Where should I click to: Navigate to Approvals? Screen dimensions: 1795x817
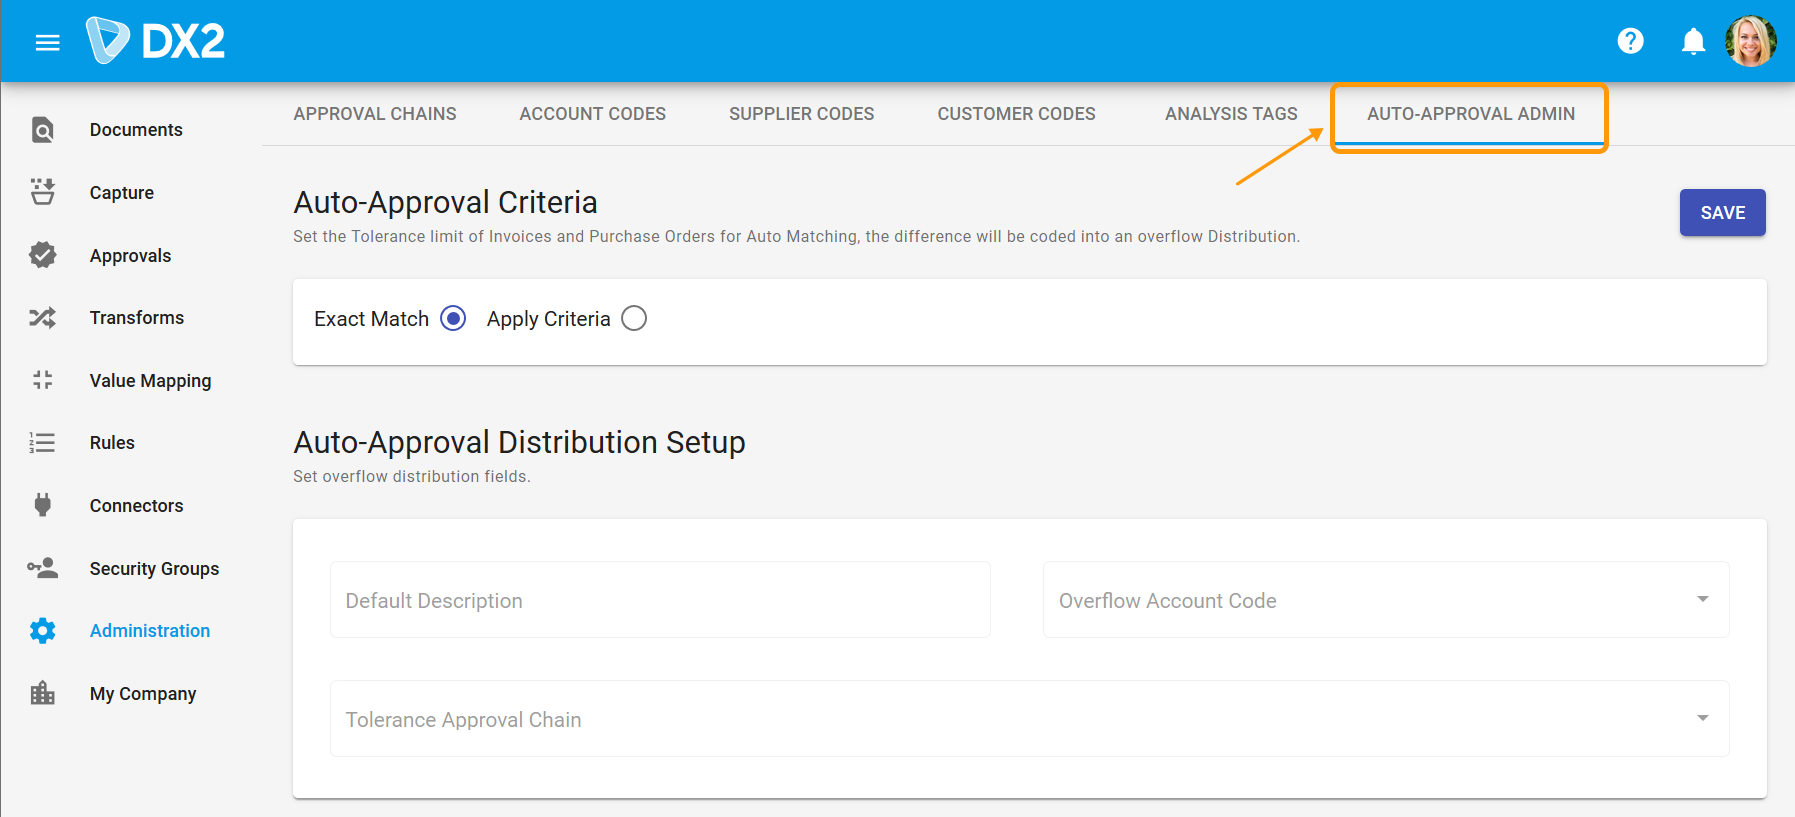coord(131,256)
